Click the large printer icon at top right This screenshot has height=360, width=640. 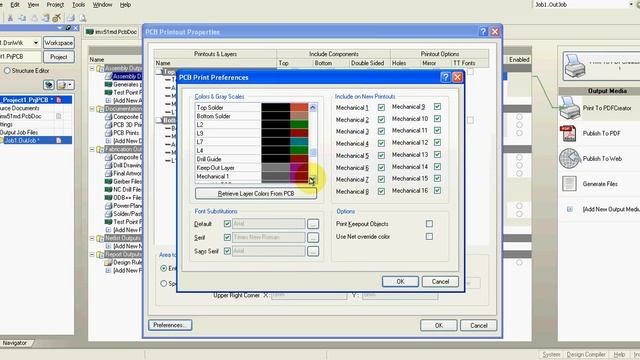[575, 67]
